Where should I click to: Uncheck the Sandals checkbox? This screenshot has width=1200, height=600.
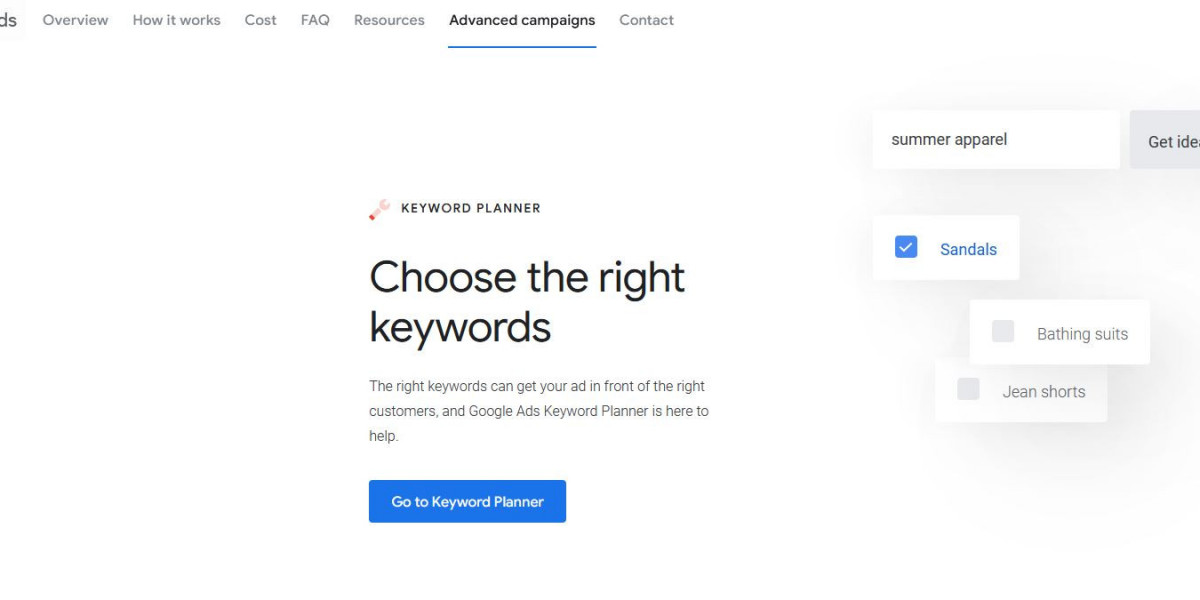(x=906, y=247)
